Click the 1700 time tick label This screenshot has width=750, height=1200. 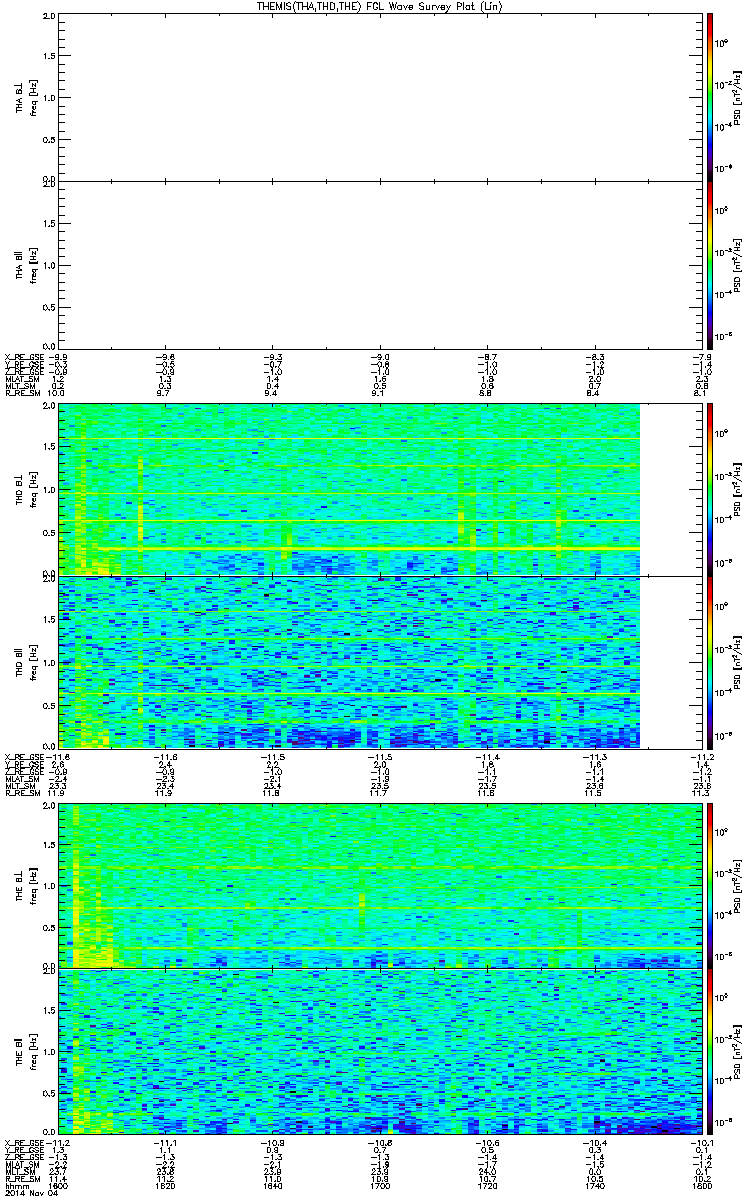[378, 1185]
